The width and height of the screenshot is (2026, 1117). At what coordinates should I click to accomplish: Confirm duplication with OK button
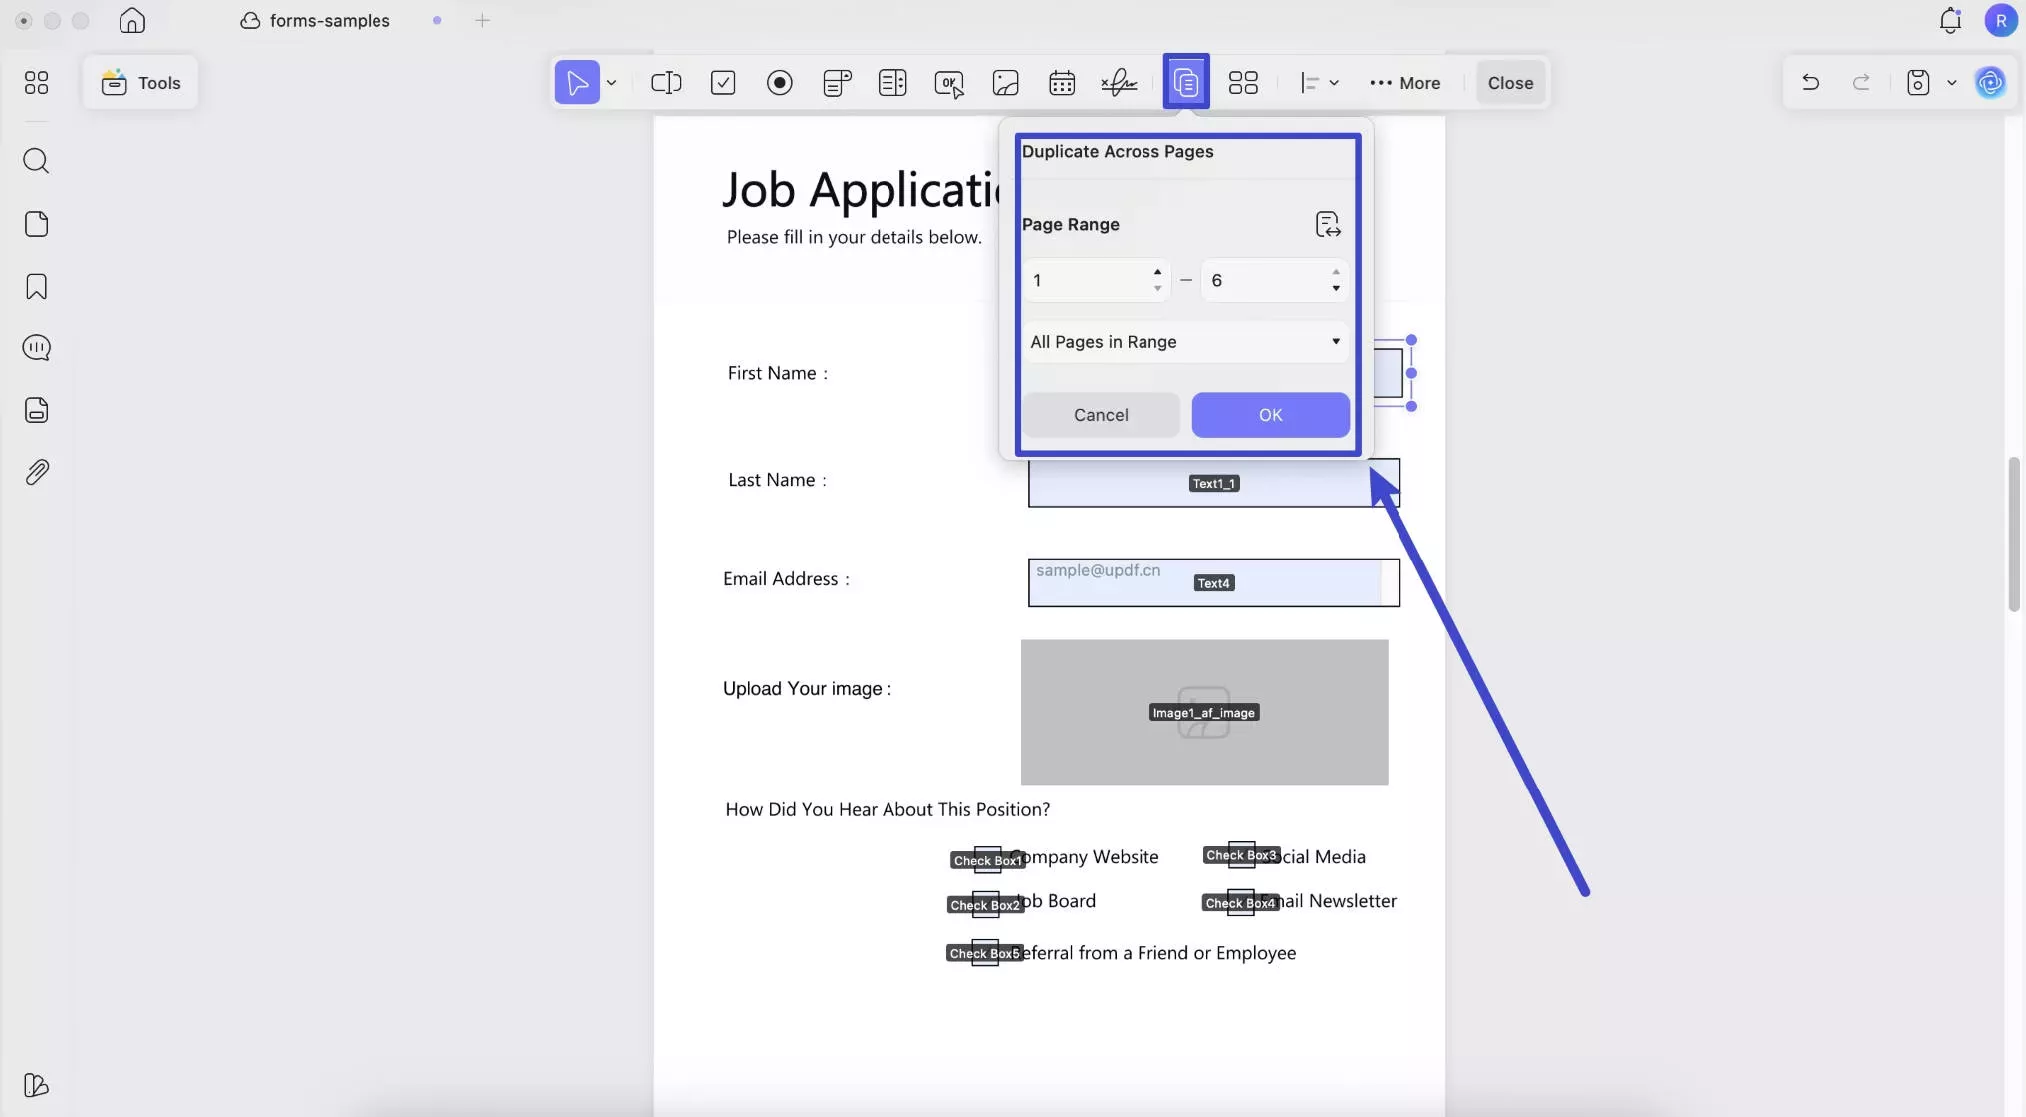tap(1270, 415)
